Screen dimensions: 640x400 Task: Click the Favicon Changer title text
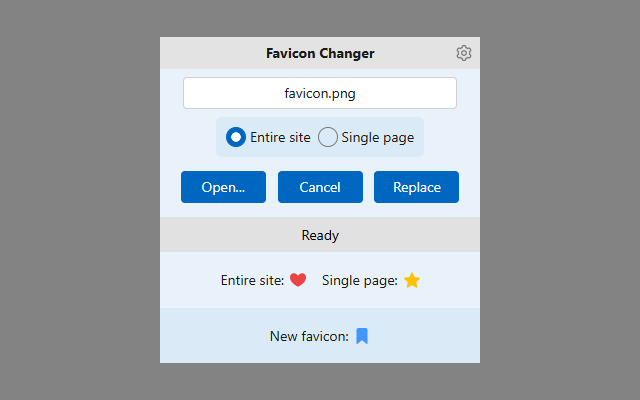(x=320, y=53)
